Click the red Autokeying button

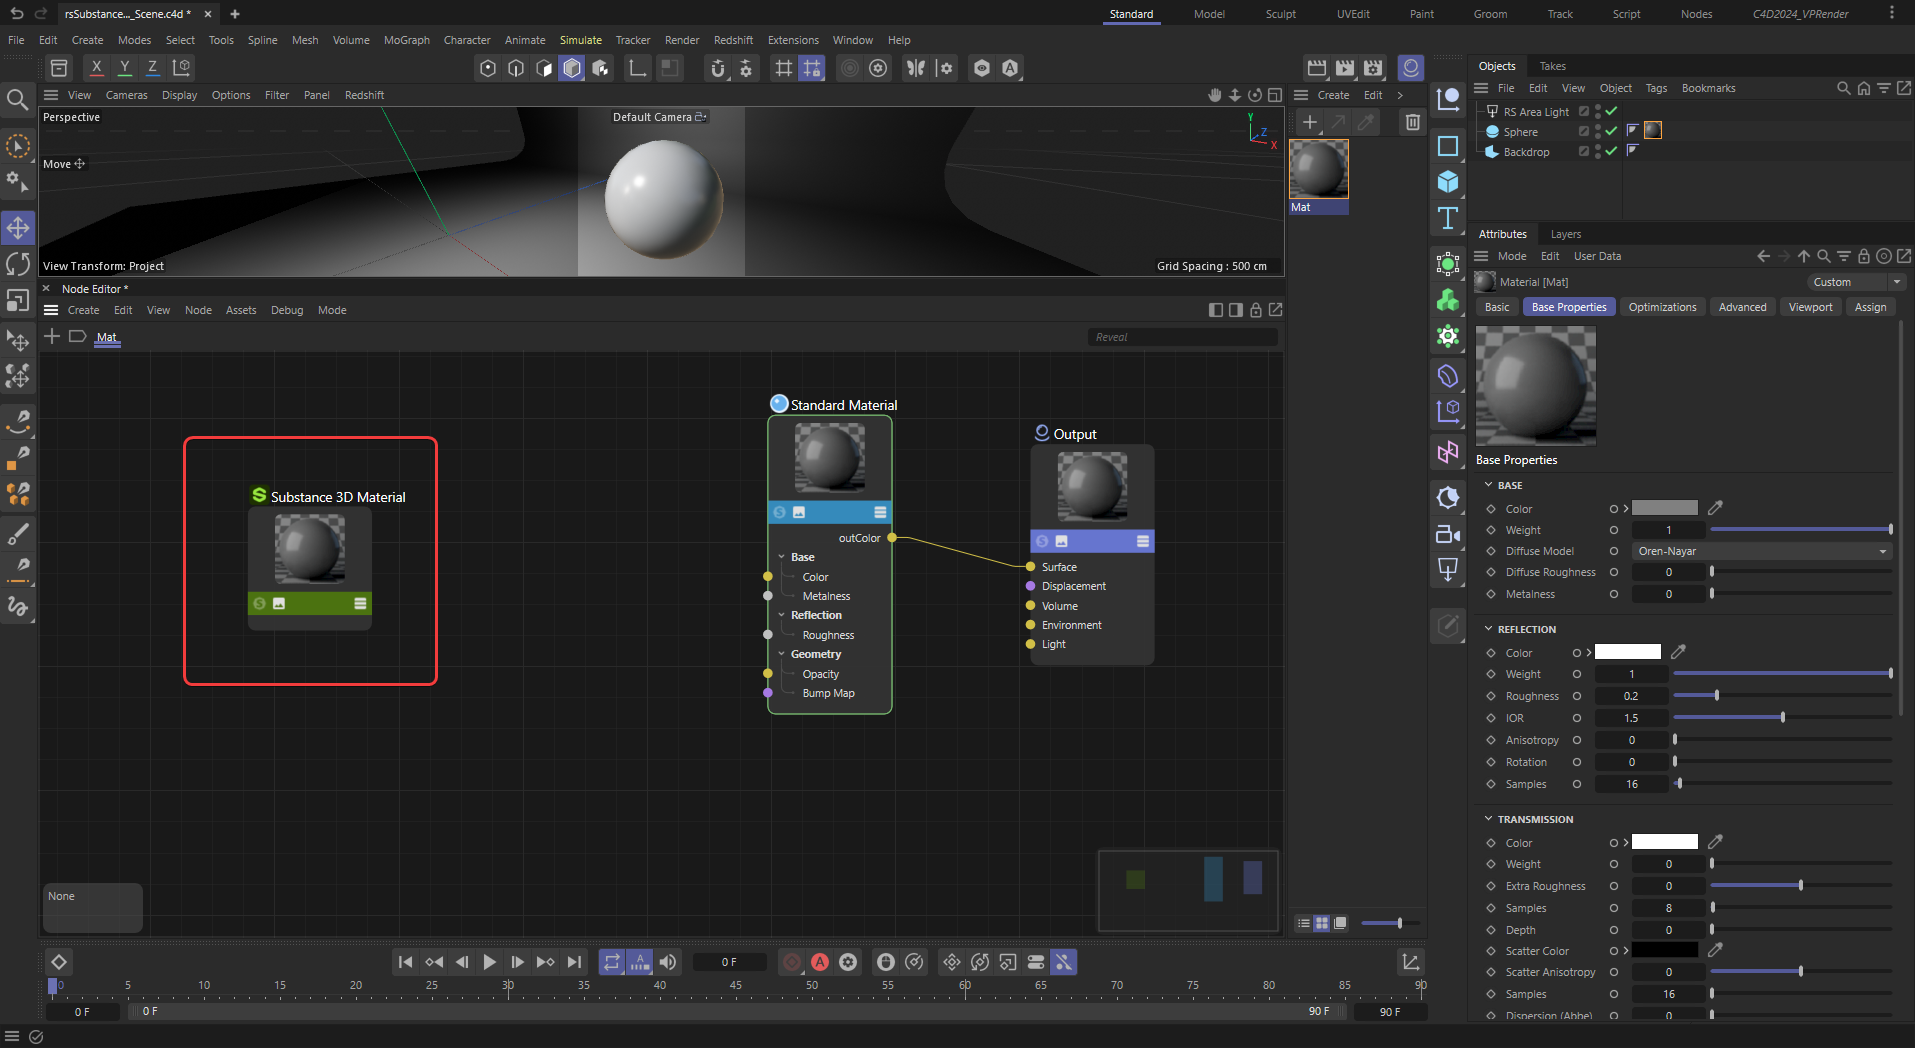point(820,962)
